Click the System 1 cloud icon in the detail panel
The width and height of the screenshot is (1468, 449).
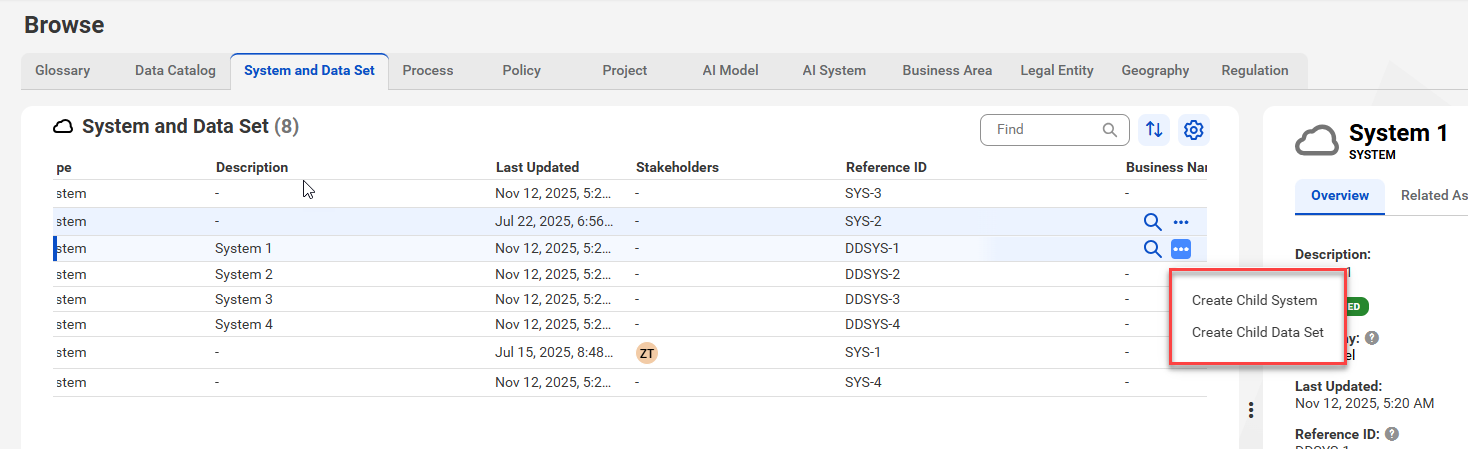tap(1317, 141)
